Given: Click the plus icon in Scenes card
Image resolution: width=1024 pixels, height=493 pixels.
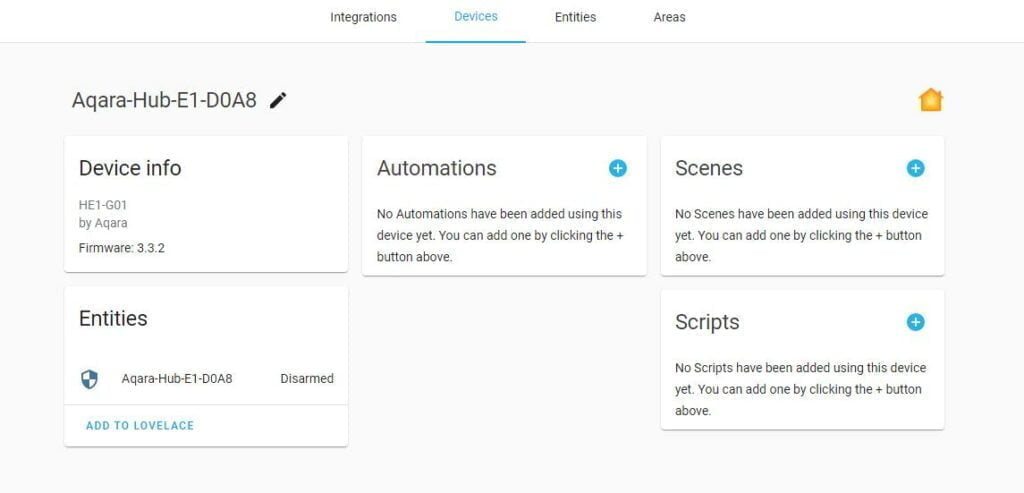Looking at the screenshot, I should coord(915,168).
